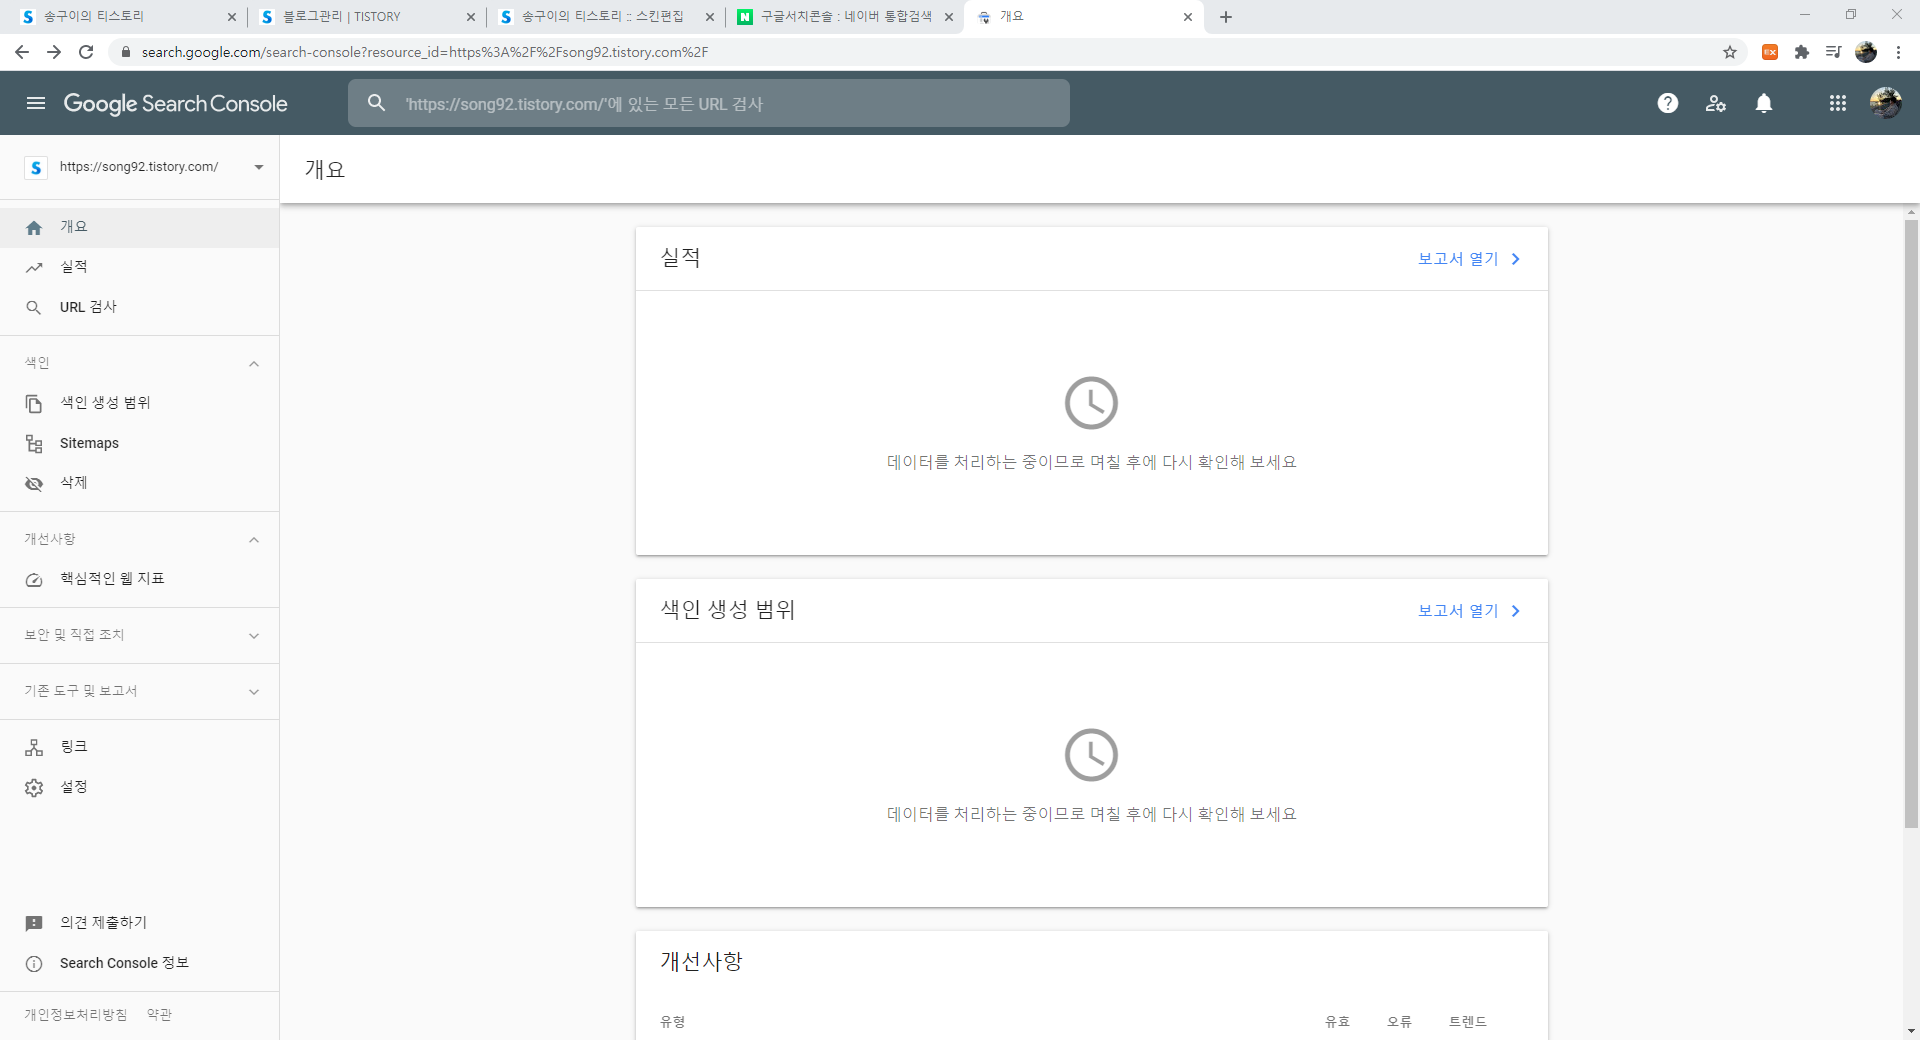1920x1040 pixels.
Task: Collapse the 개선사항 sidebar section
Action: (254, 540)
